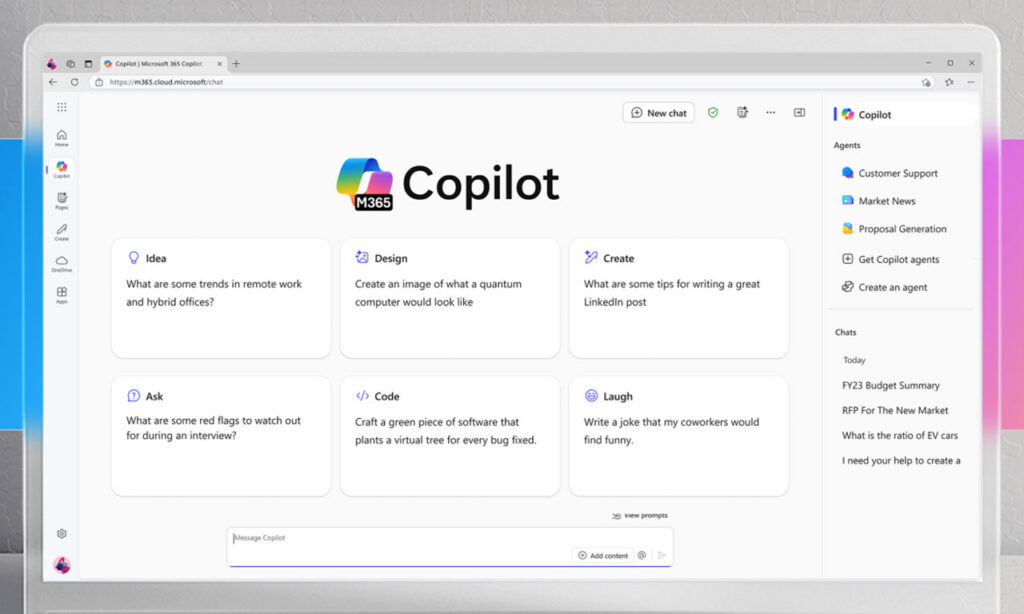Viewport: 1024px width, 614px height.
Task: Click the browser favorites star icon
Action: (949, 82)
